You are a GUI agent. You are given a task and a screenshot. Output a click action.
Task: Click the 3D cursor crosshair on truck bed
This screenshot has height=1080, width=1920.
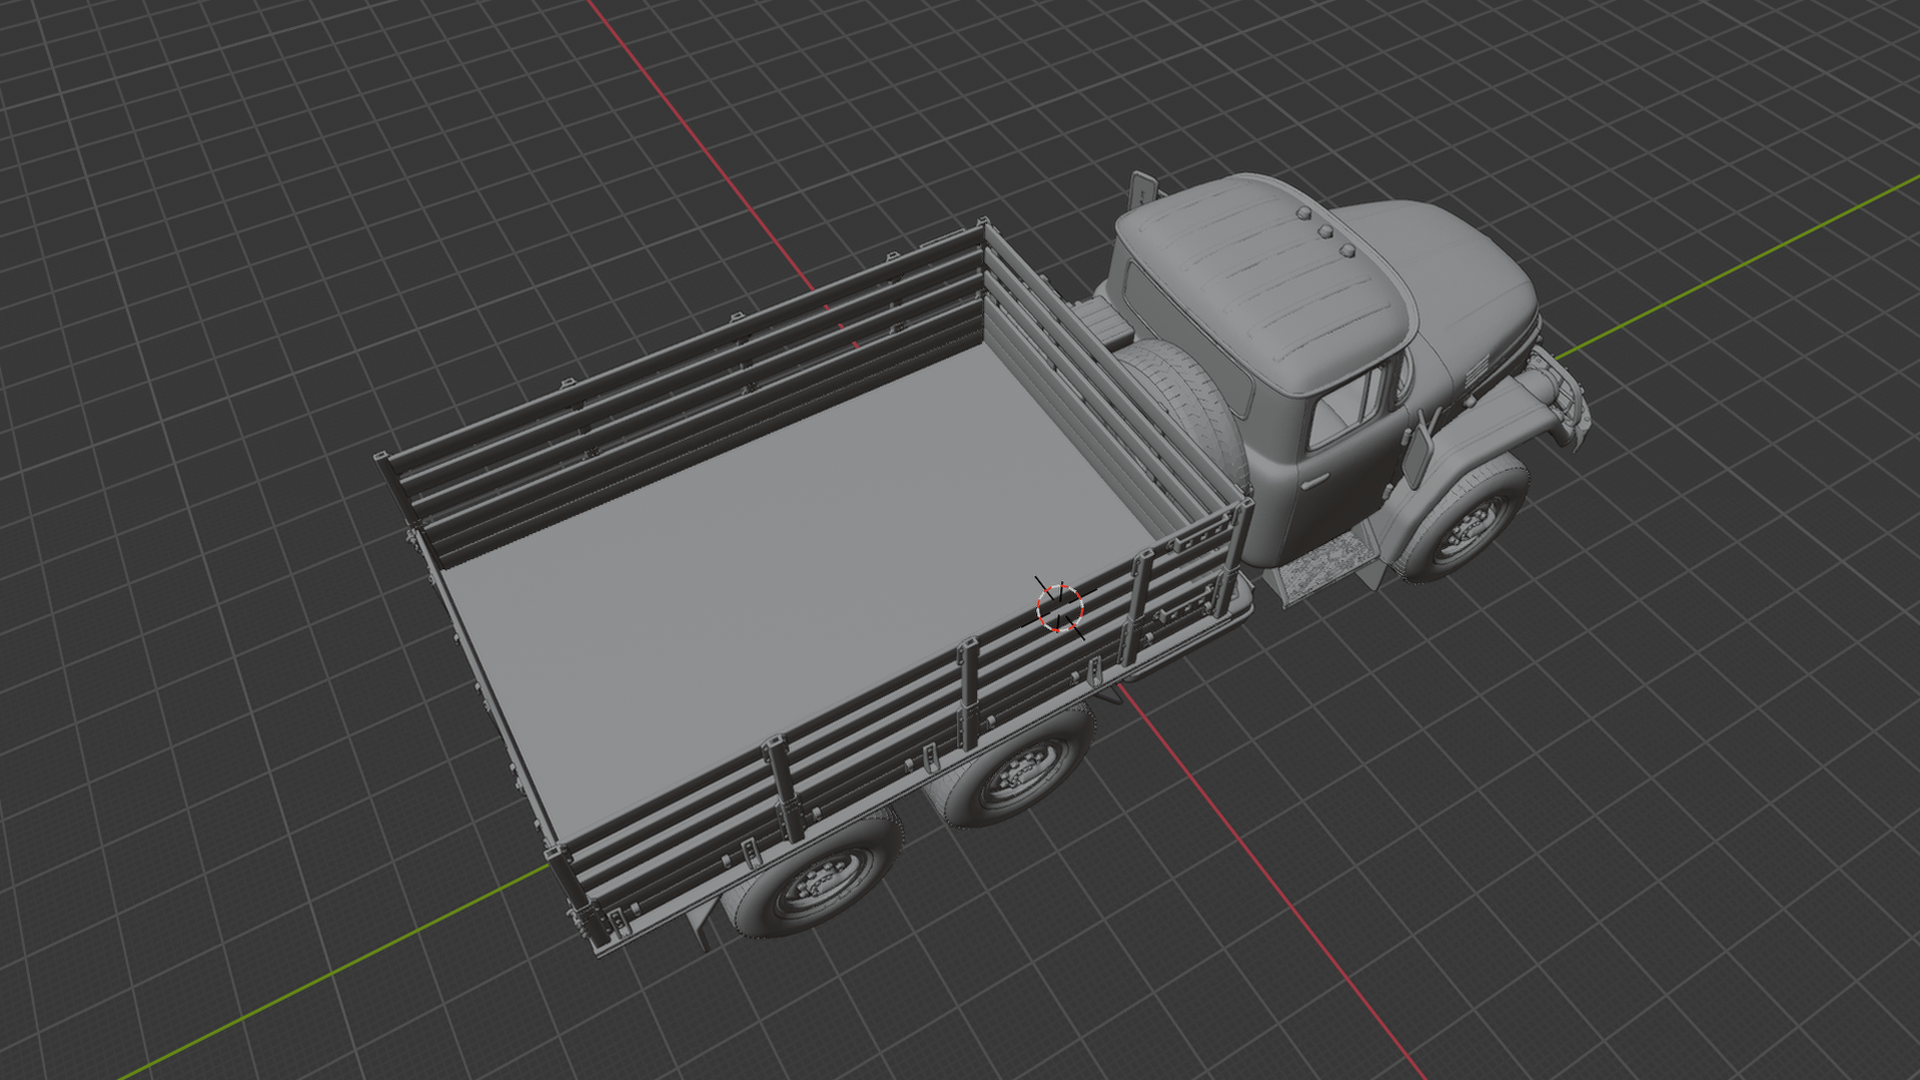coord(1059,608)
